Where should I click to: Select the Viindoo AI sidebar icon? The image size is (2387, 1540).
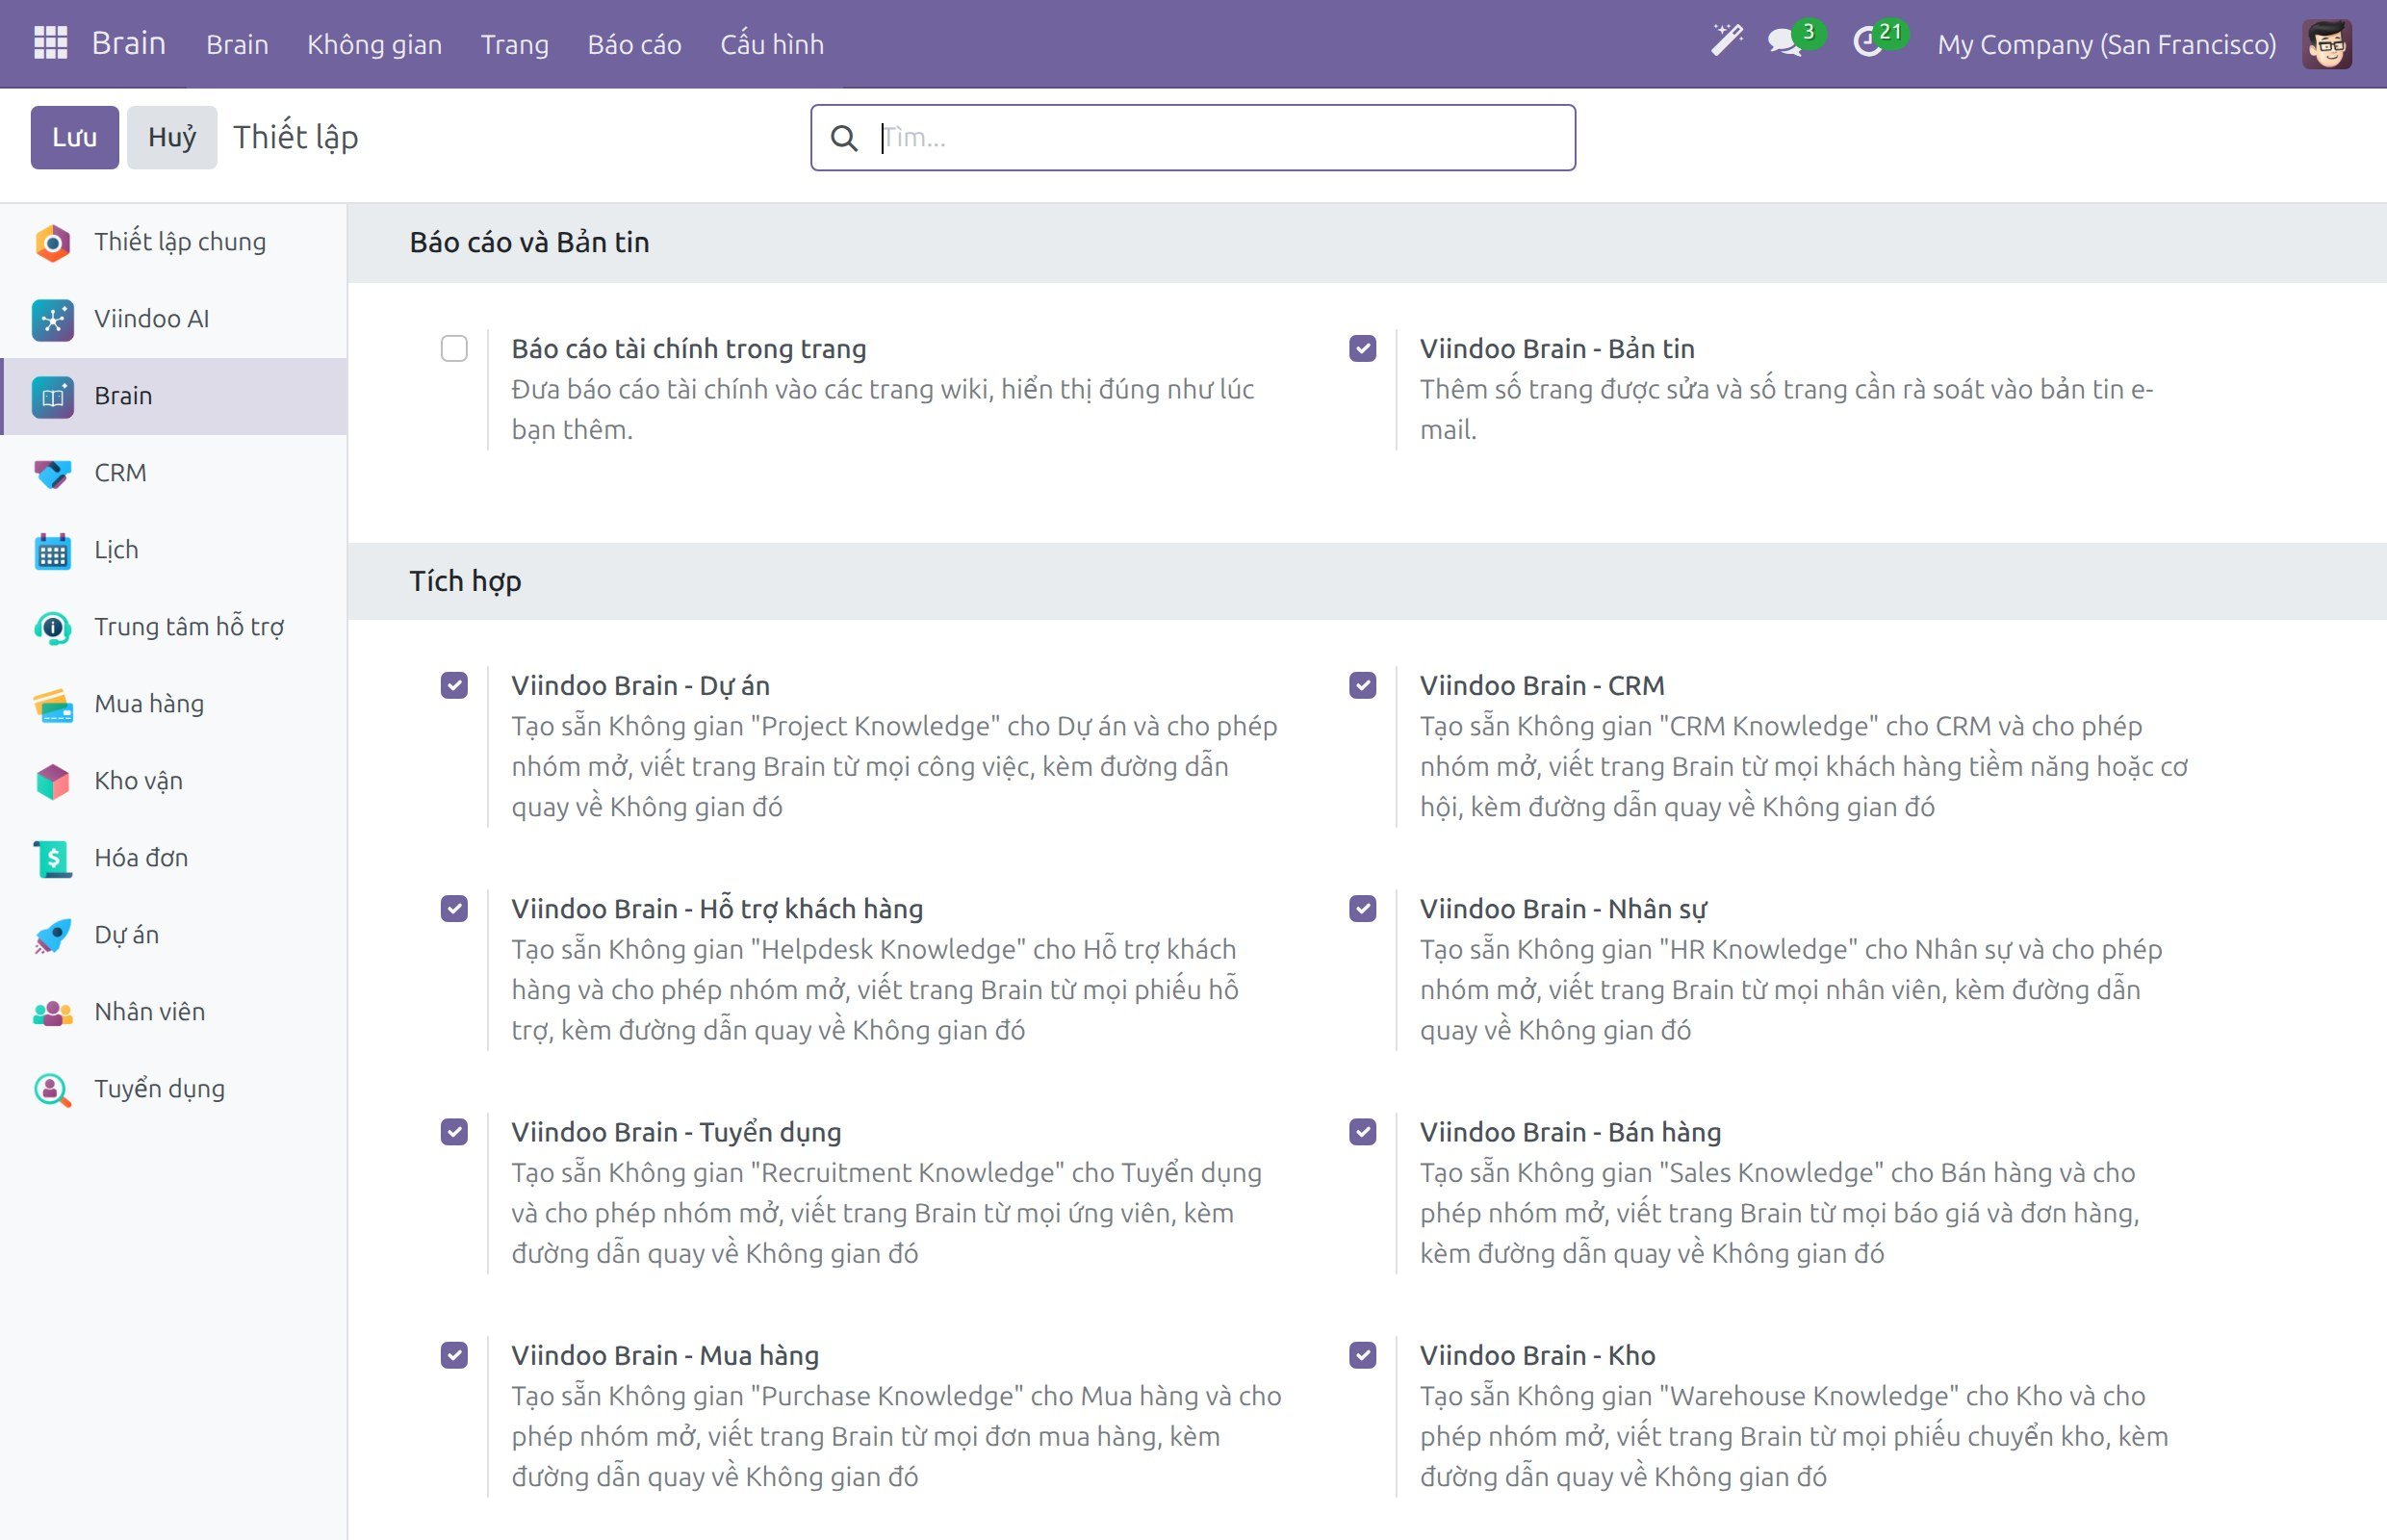click(x=53, y=319)
